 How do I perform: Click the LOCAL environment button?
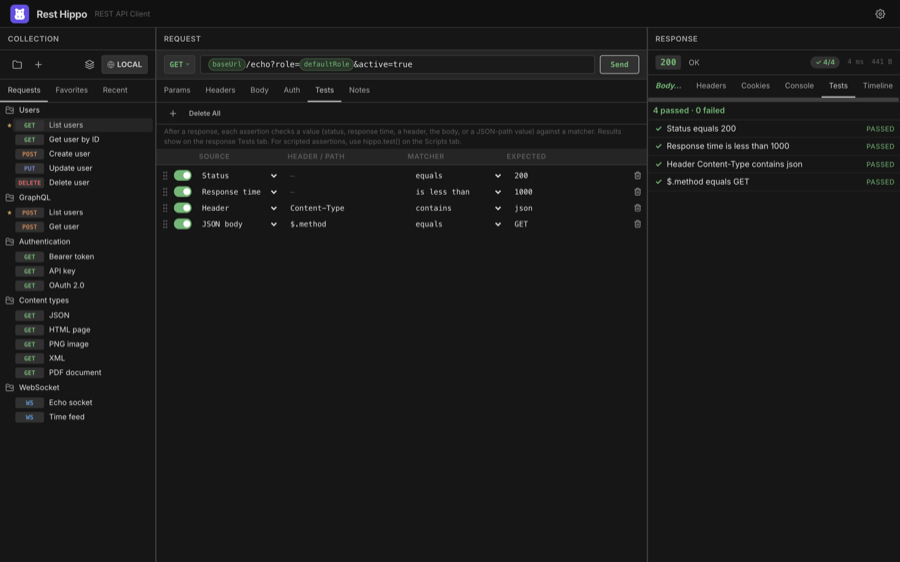(125, 64)
